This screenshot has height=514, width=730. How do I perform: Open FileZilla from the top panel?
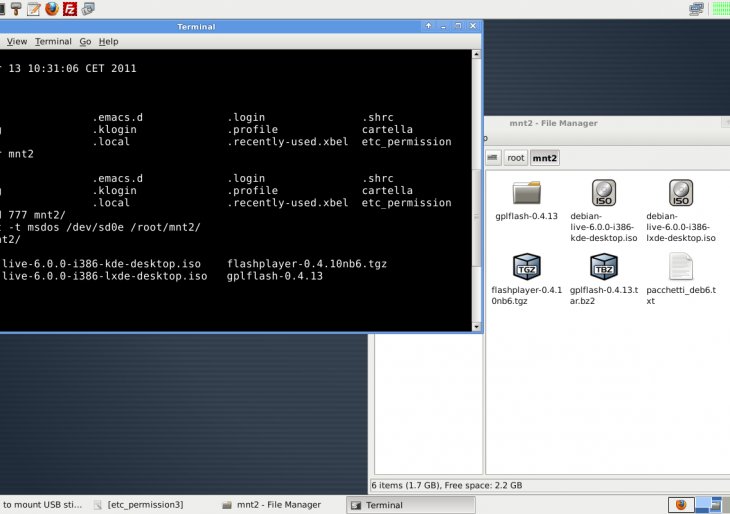(70, 8)
